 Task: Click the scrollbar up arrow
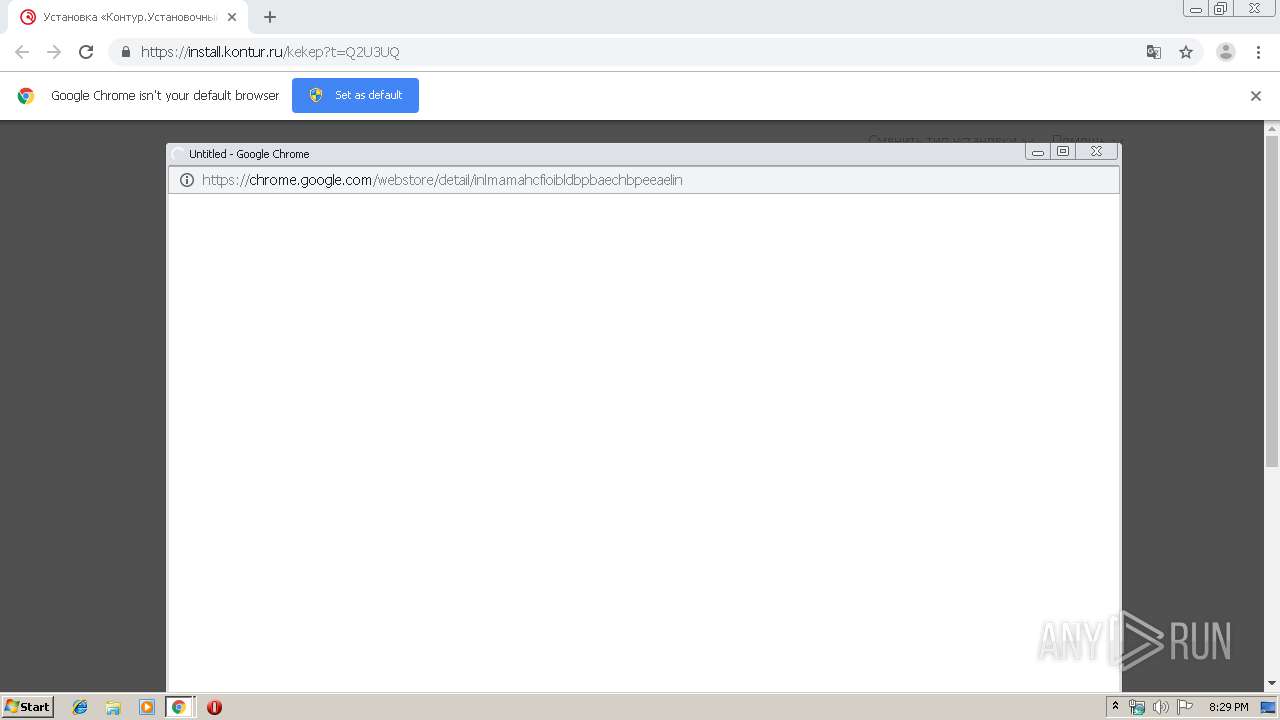1272,128
